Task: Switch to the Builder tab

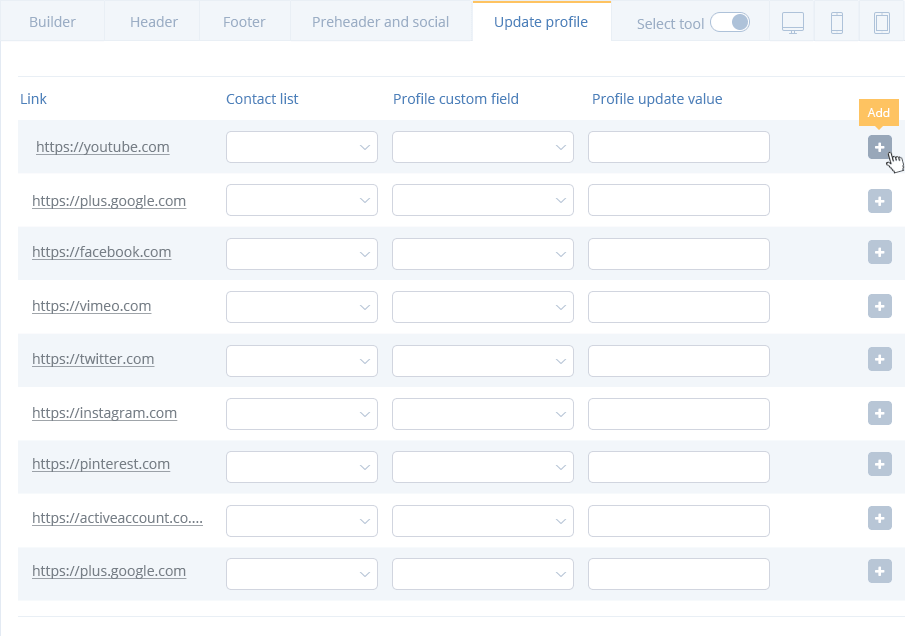Action: coord(52,21)
